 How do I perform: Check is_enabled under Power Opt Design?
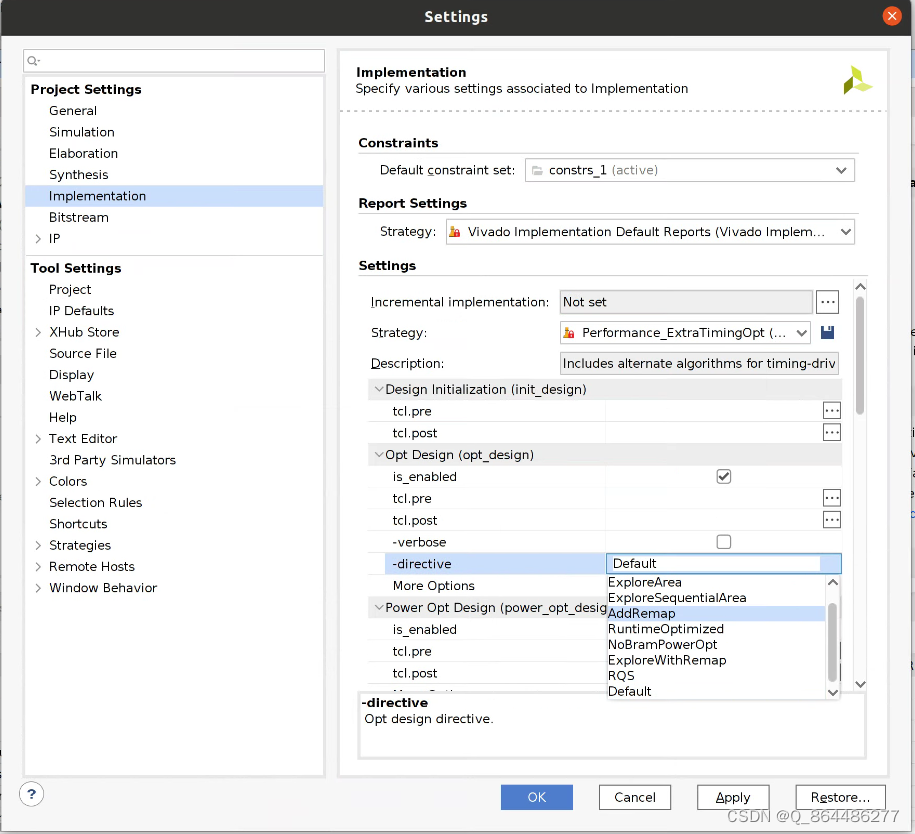click(723, 629)
